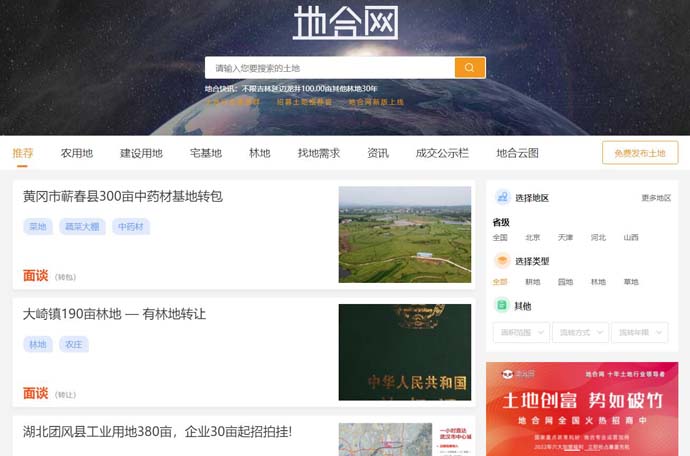The image size is (690, 456).
Task: Select land type 全部
Action: tap(500, 282)
